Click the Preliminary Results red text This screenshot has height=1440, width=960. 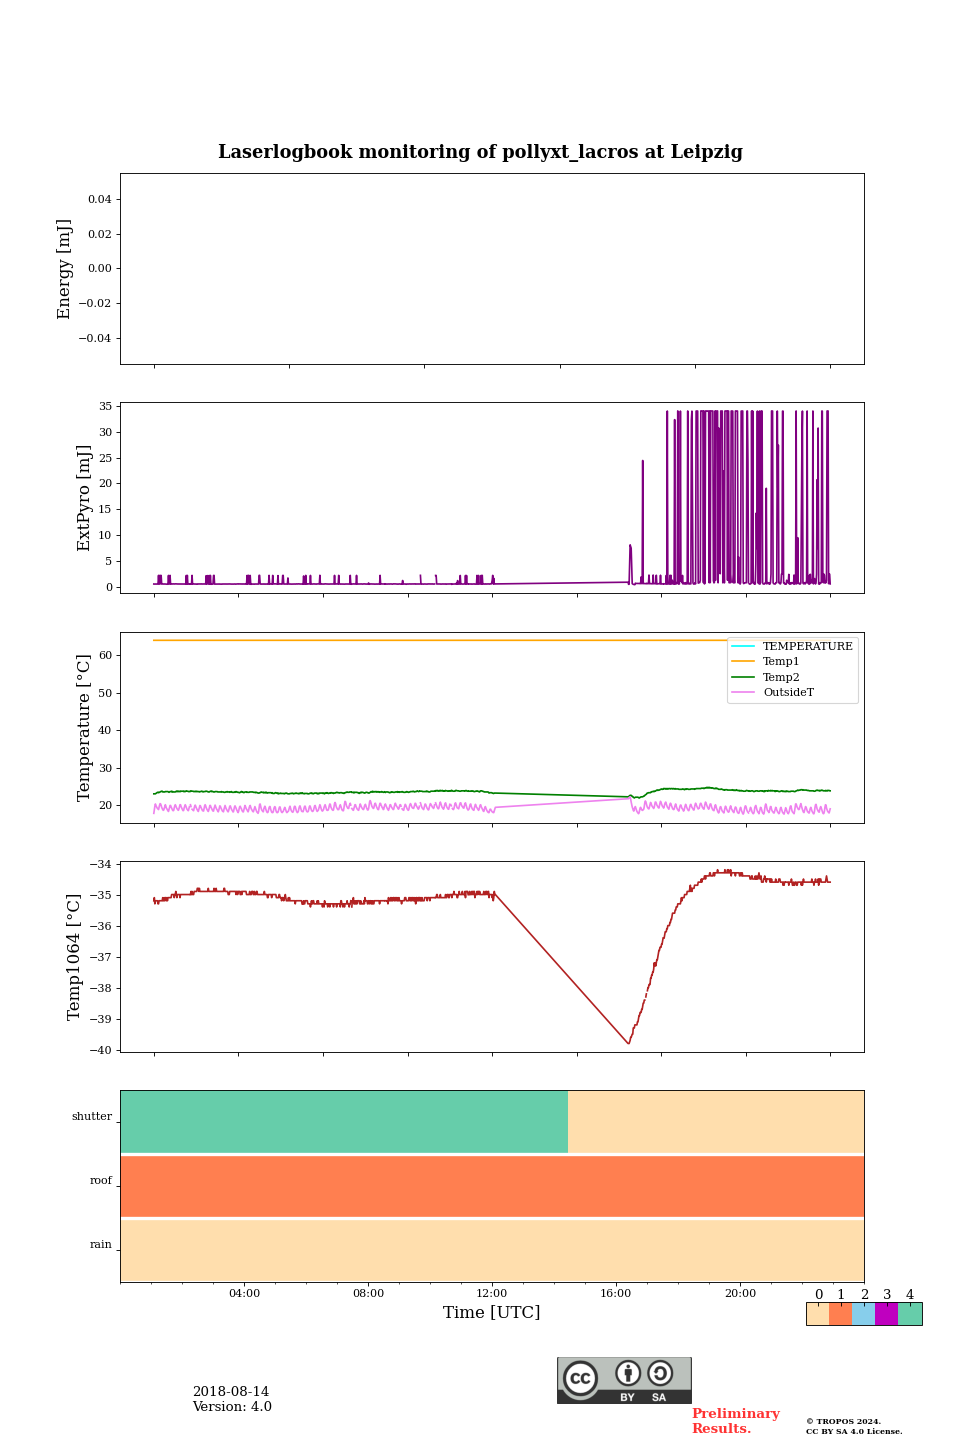[x=736, y=1421]
